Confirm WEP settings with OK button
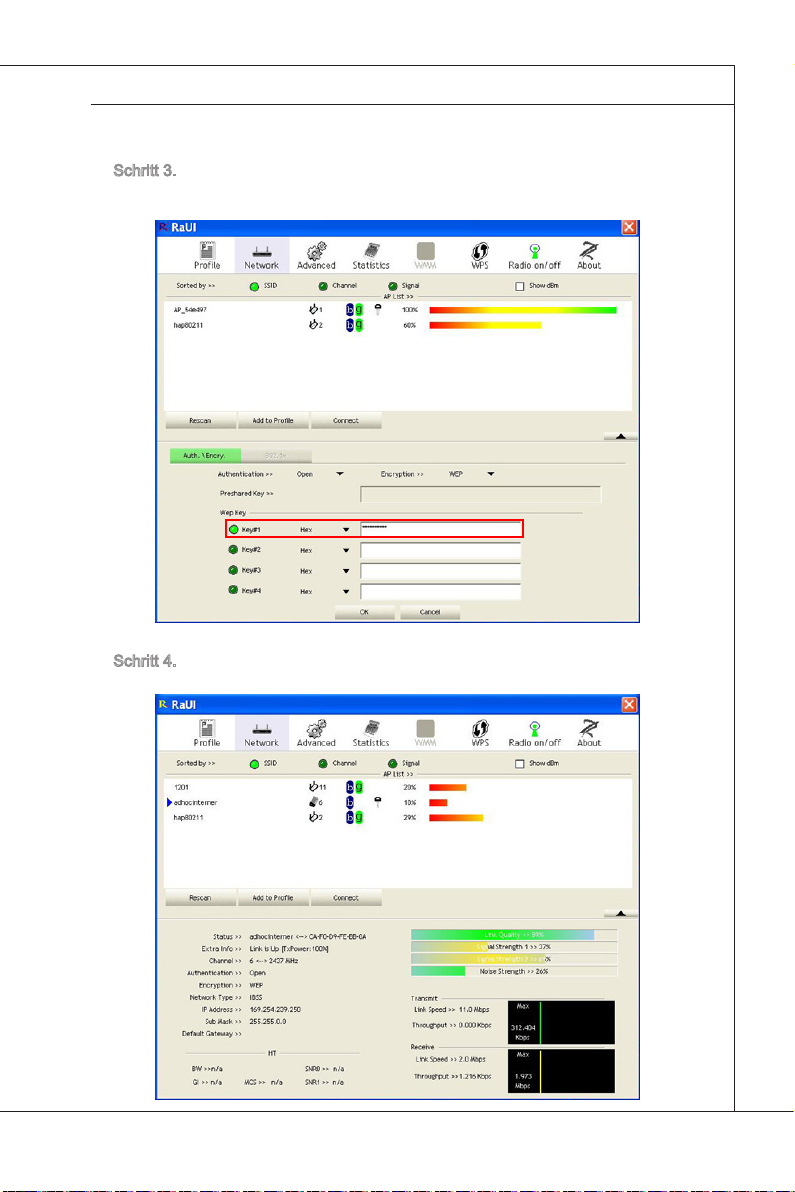 tap(365, 612)
